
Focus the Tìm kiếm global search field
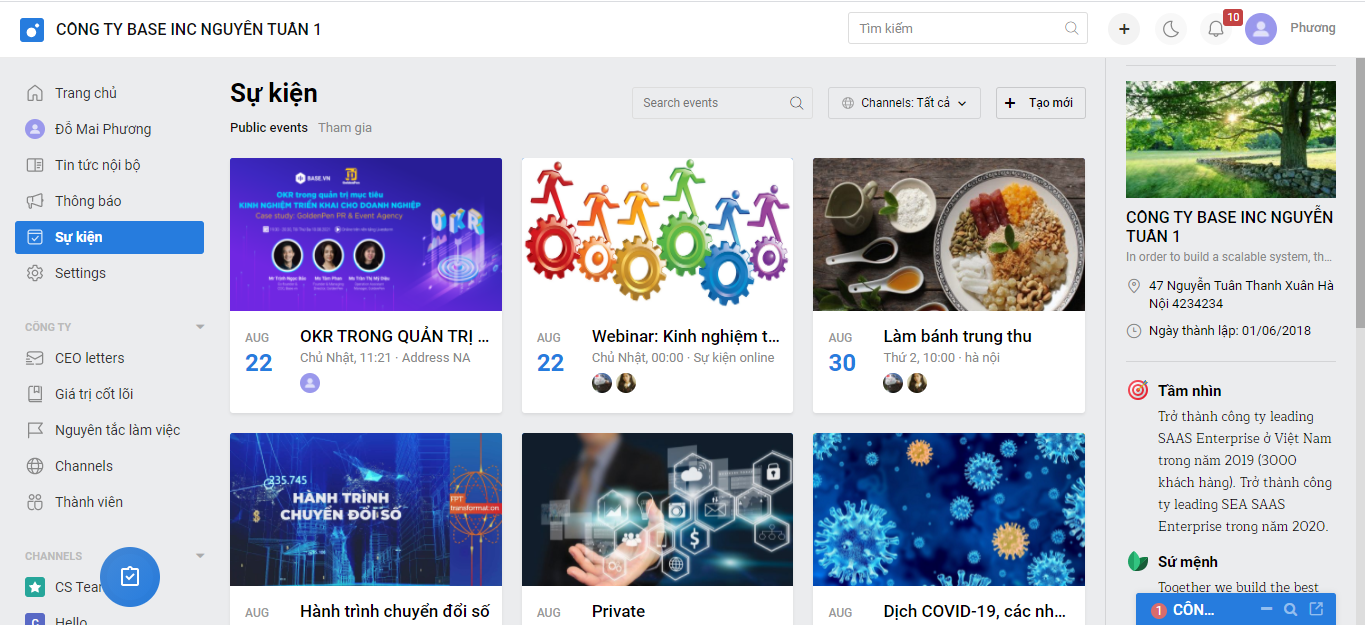[x=967, y=28]
